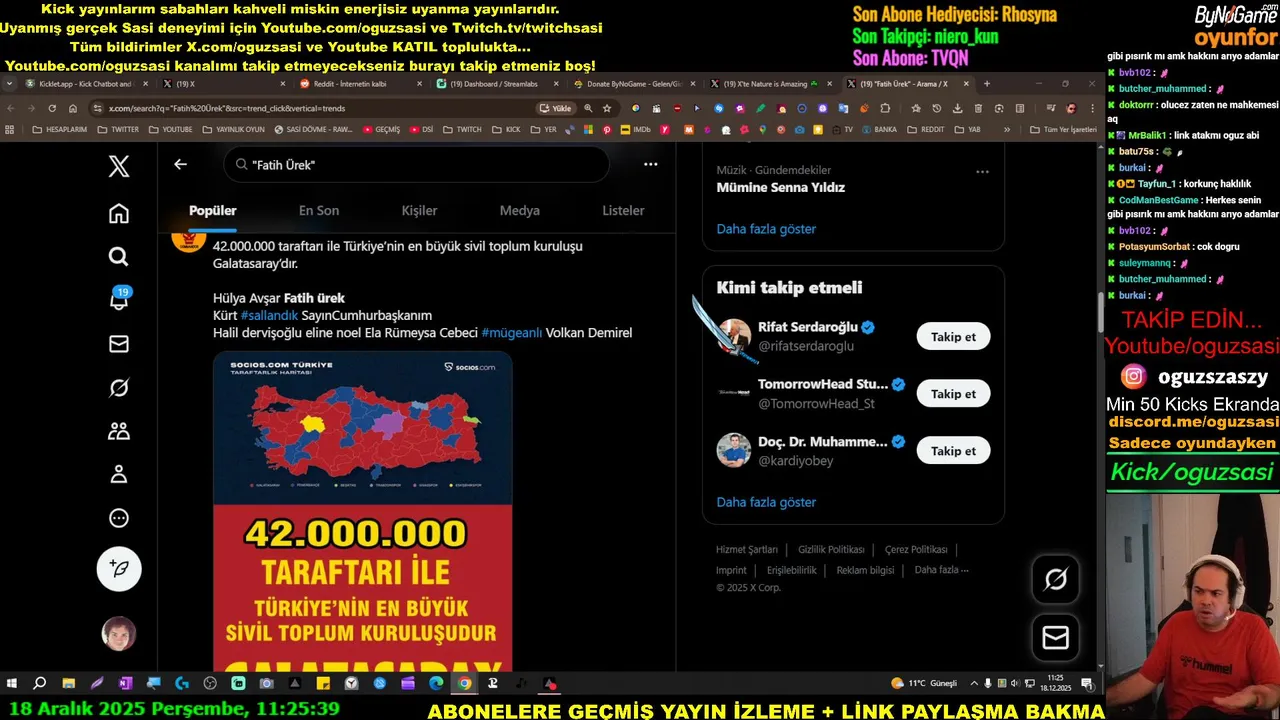Open the Galatasaray 42.000.000 map image
1280x720 pixels.
tap(362, 511)
